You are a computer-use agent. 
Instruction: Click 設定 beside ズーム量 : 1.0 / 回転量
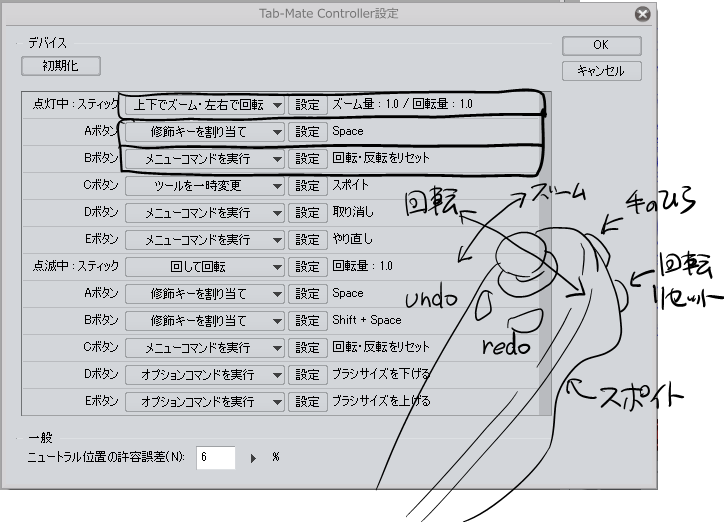click(x=308, y=105)
